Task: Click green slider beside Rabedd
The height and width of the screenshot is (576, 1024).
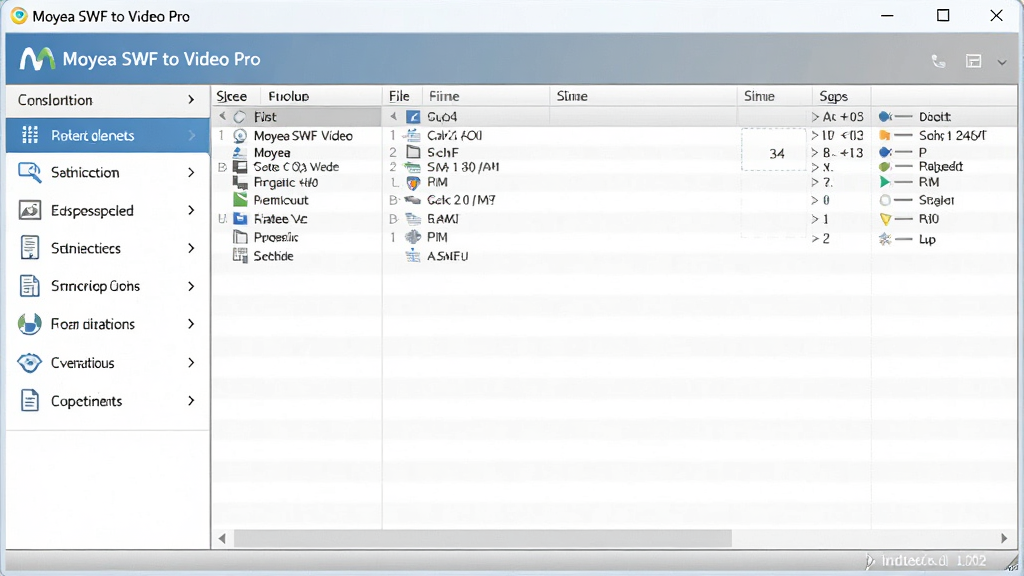Action: [x=895, y=167]
